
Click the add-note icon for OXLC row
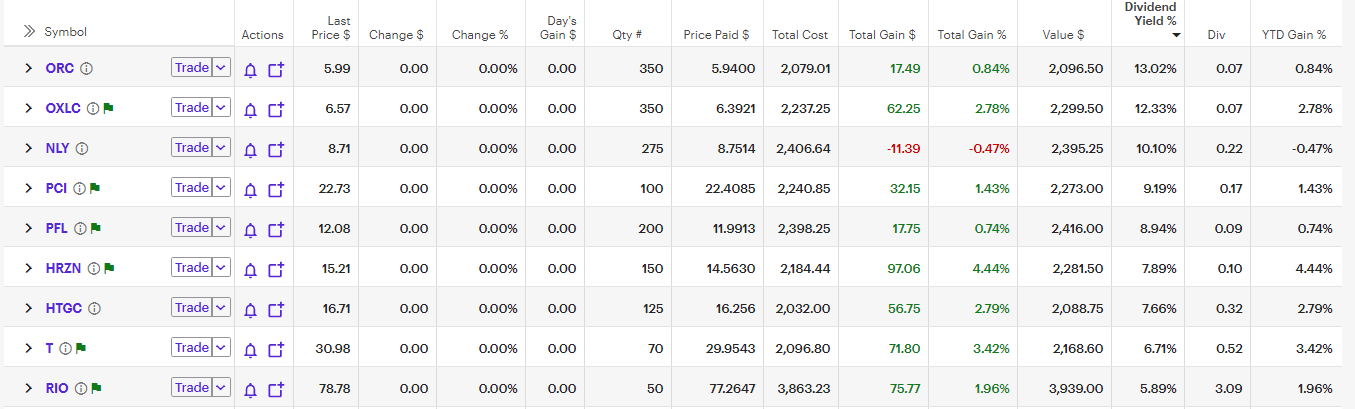[x=277, y=109]
